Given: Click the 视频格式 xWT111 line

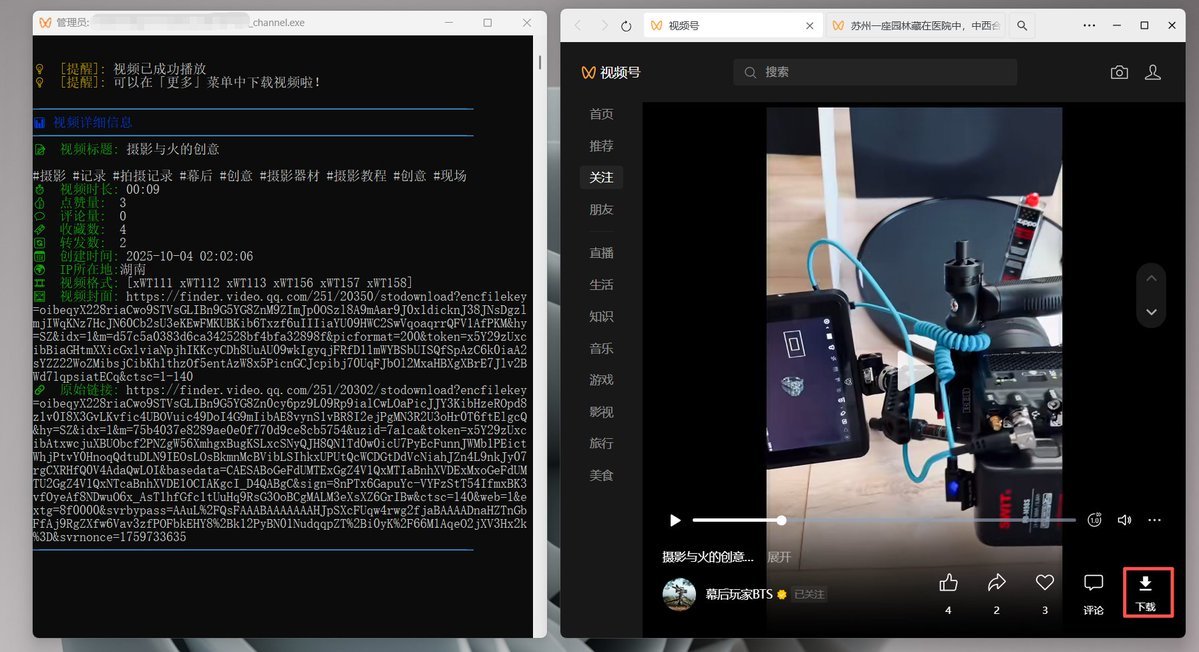Looking at the screenshot, I should tap(223, 283).
